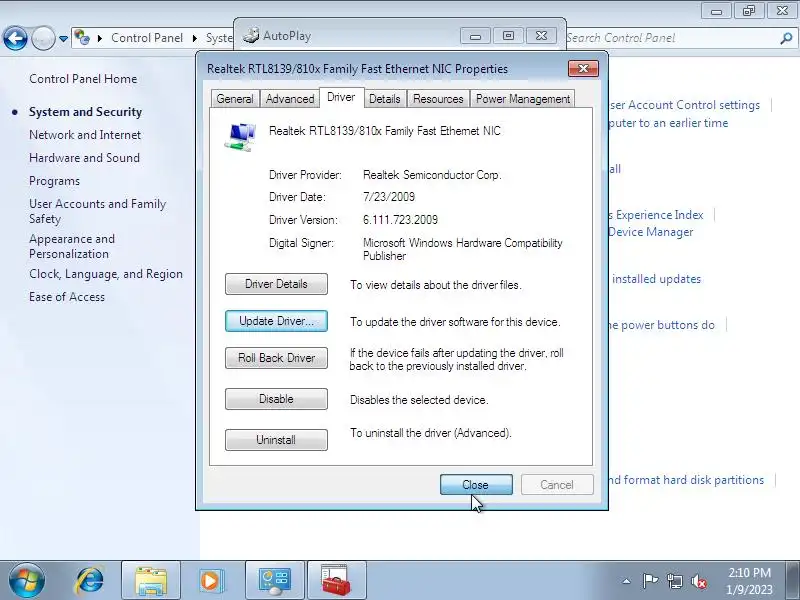Open Windows Explorer from taskbar

coord(151,581)
